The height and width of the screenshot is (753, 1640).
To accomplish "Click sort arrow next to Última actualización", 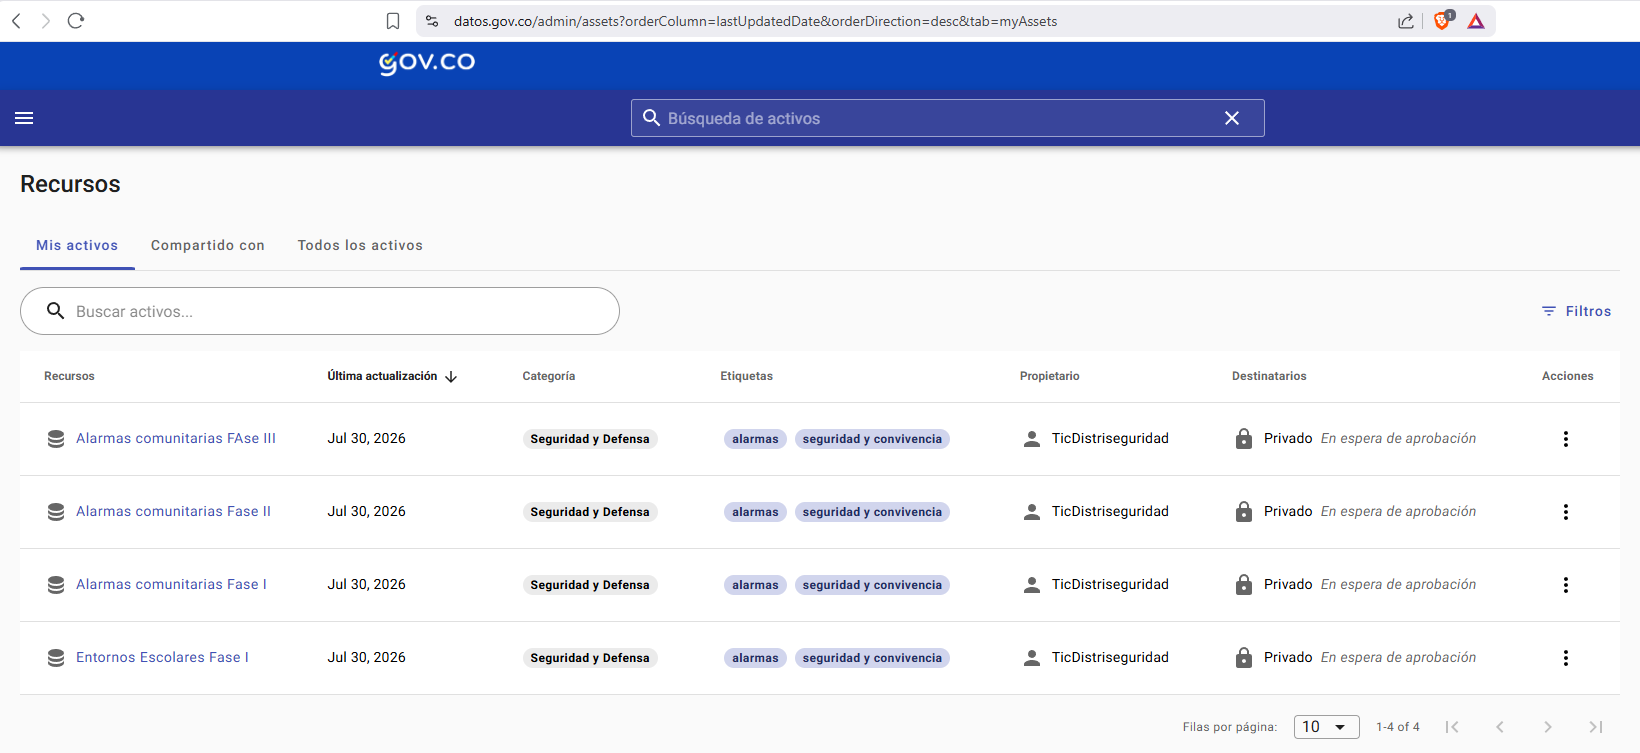I will [451, 377].
